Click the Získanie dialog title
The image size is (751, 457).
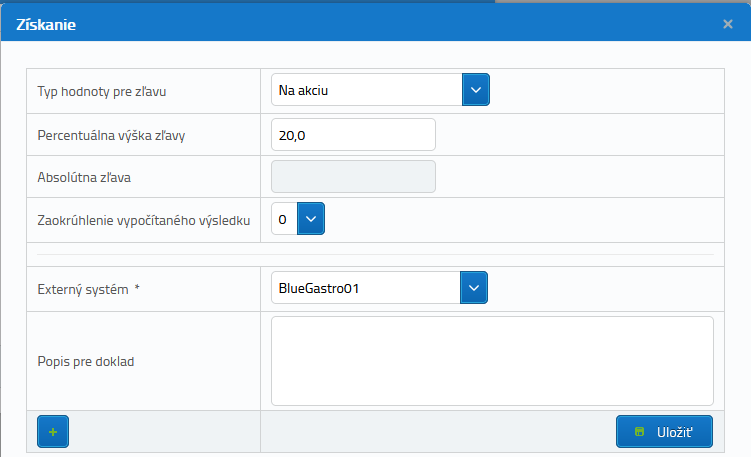tap(47, 24)
